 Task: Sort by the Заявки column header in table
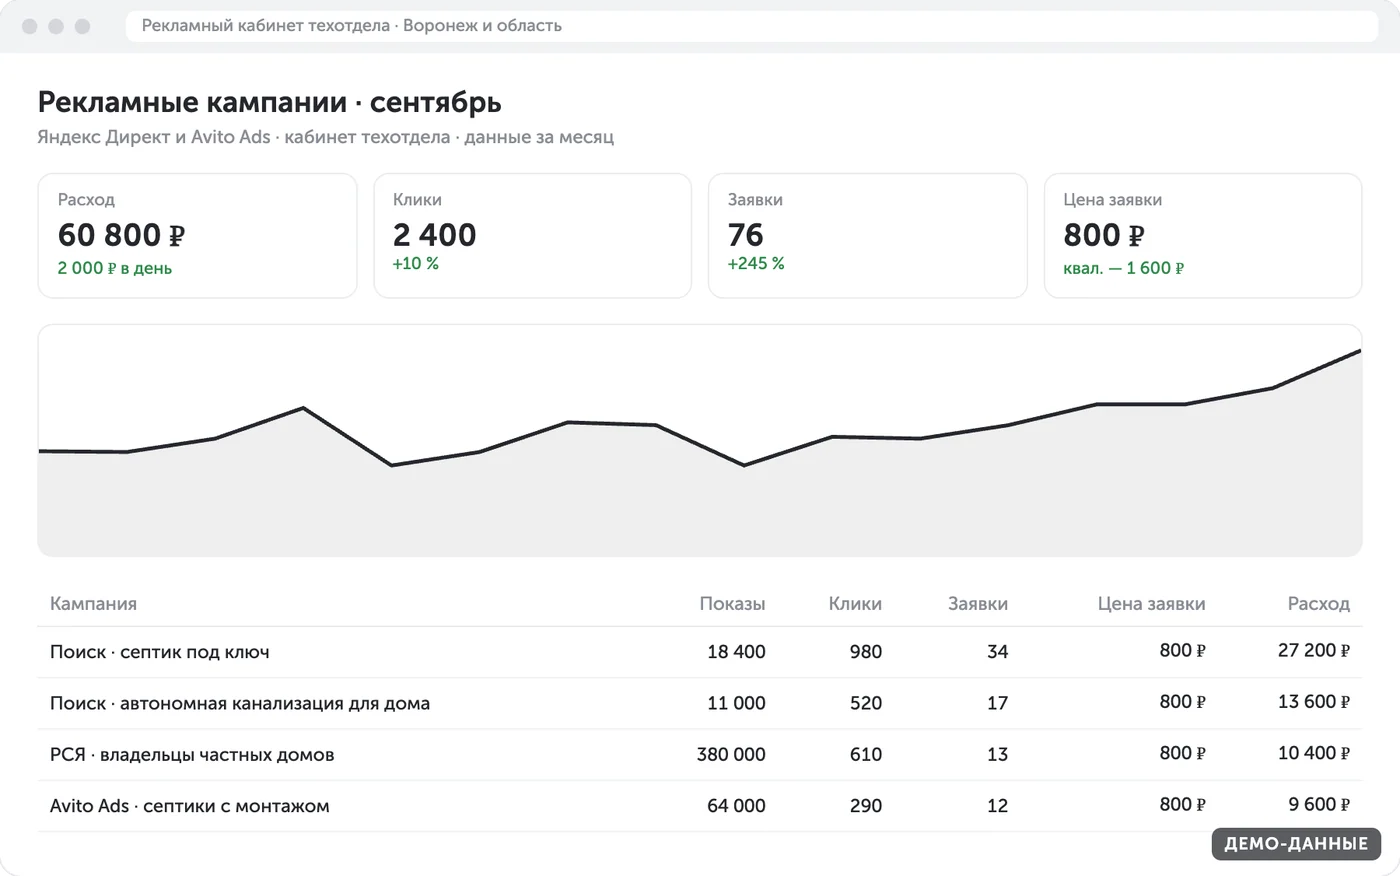coord(978,604)
